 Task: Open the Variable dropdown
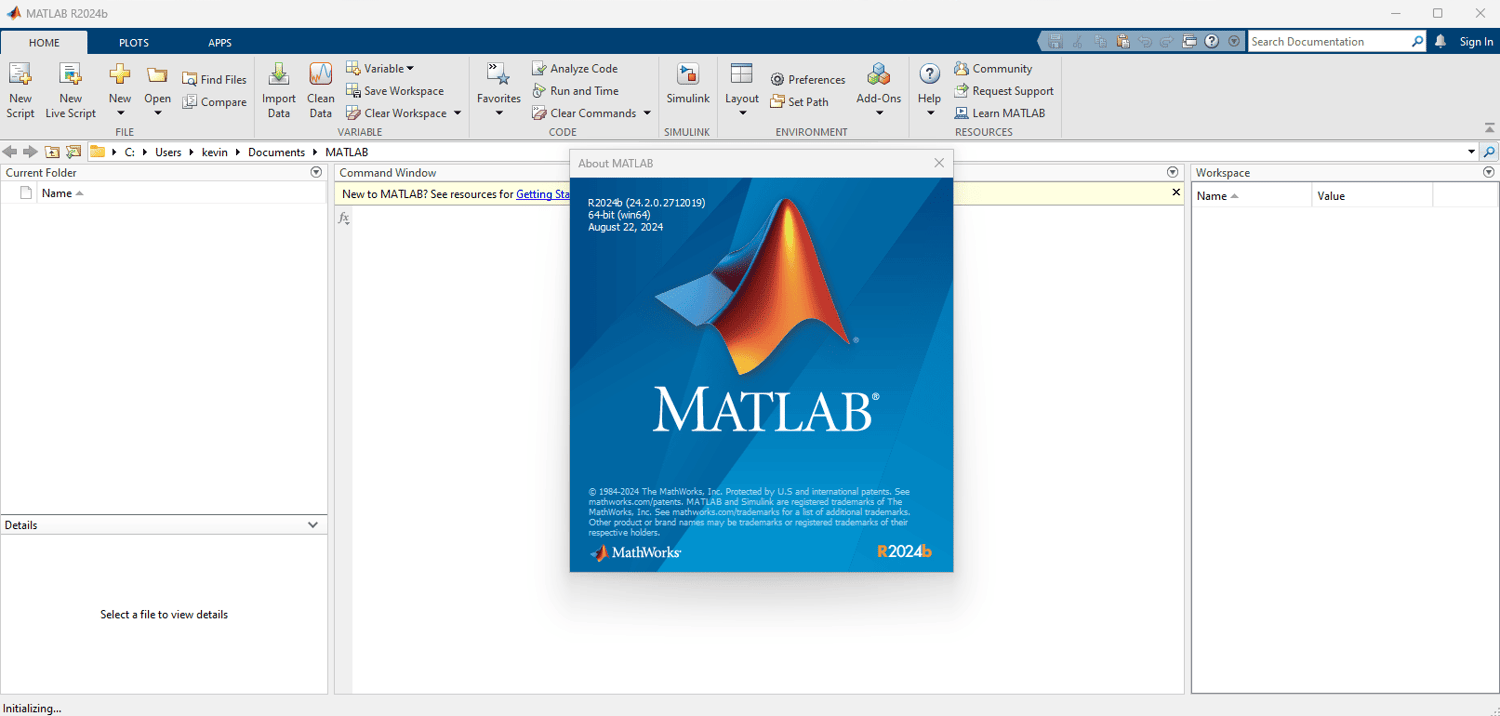[x=380, y=69]
